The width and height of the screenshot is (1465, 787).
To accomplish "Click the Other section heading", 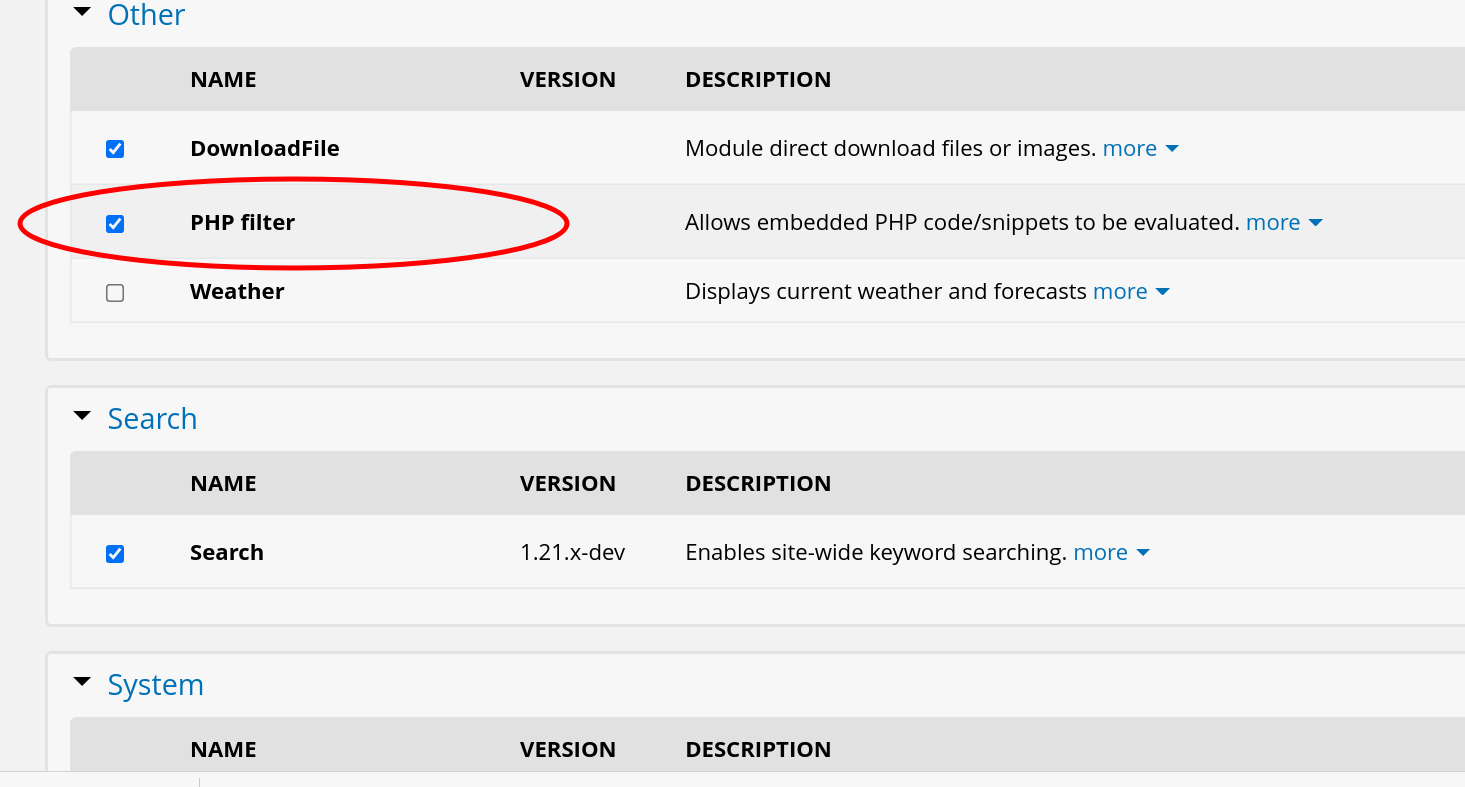I will coord(146,15).
